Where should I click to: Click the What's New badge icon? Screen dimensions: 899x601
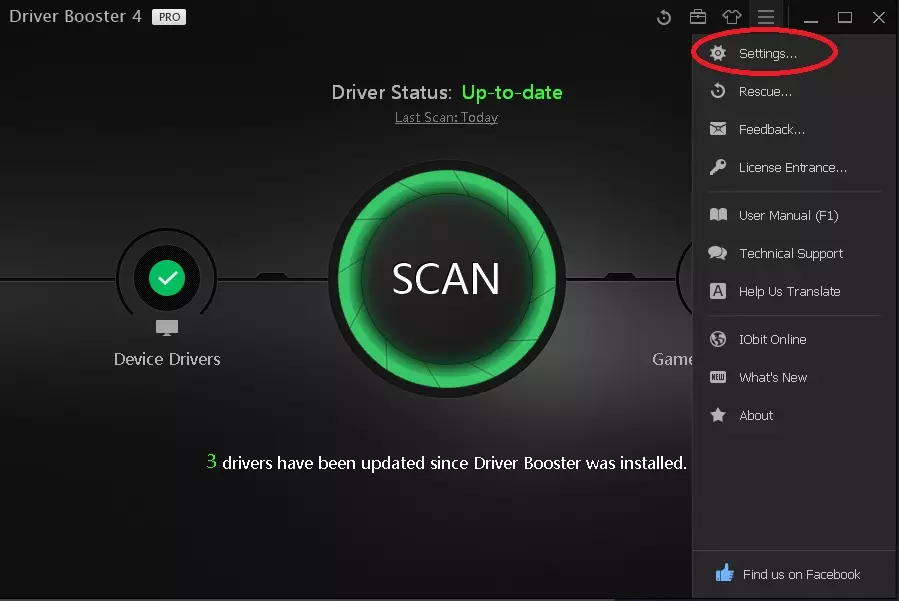pos(718,377)
